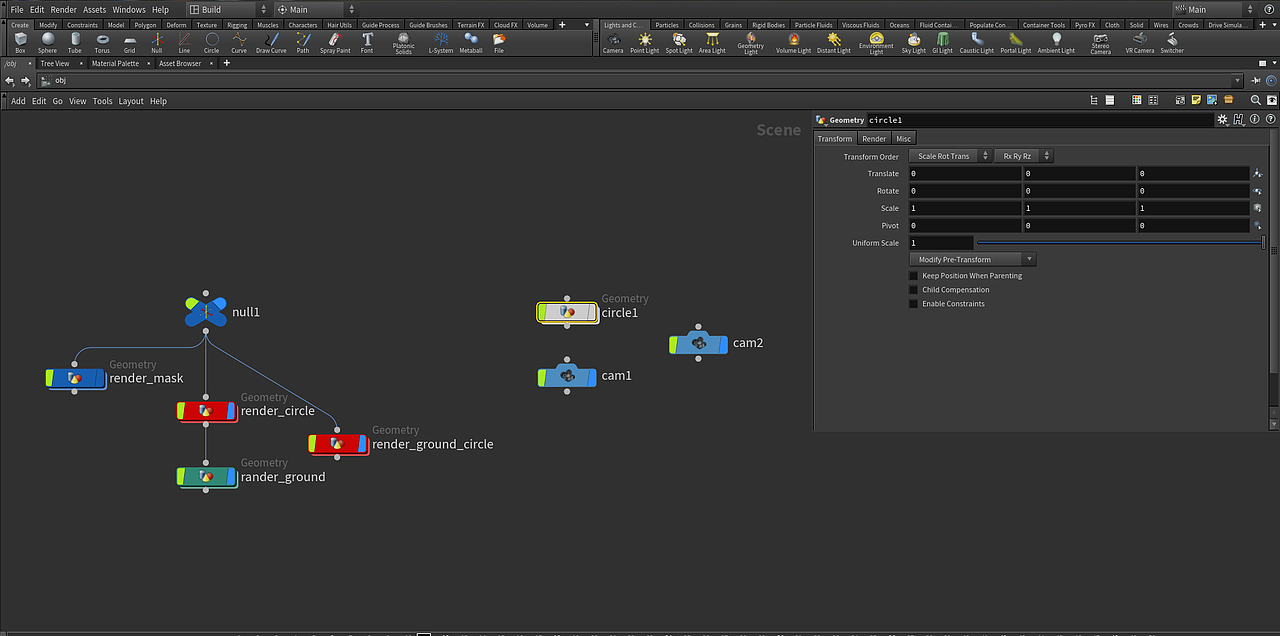Viewport: 1280px width, 636px height.
Task: Add a Portal Light from the shelf
Action: tap(1016, 42)
